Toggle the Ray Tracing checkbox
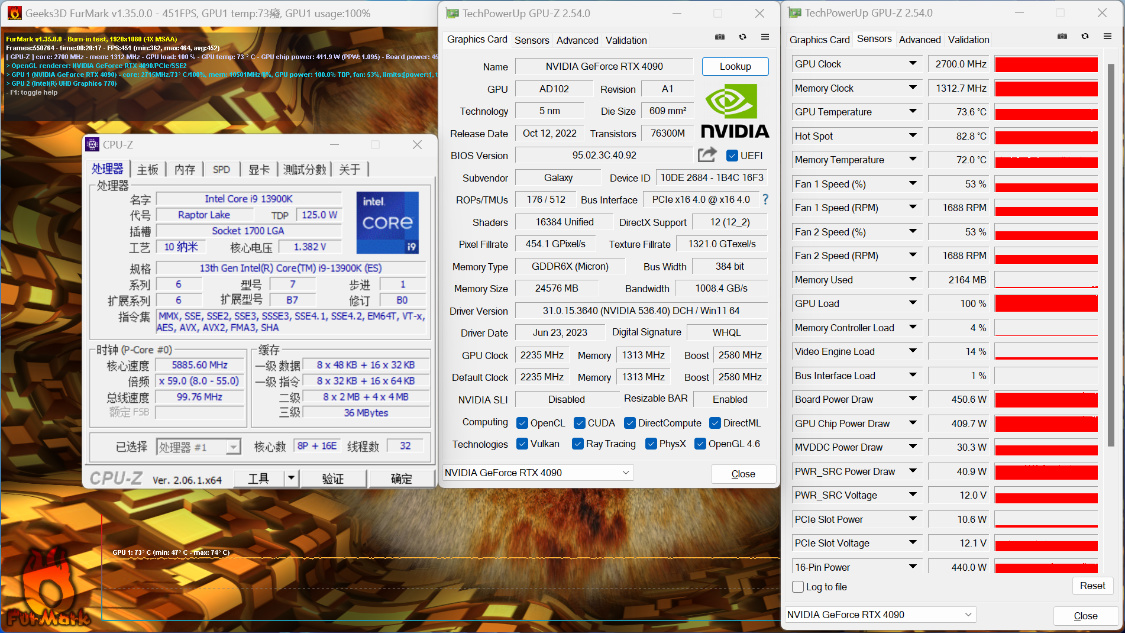 [x=578, y=444]
